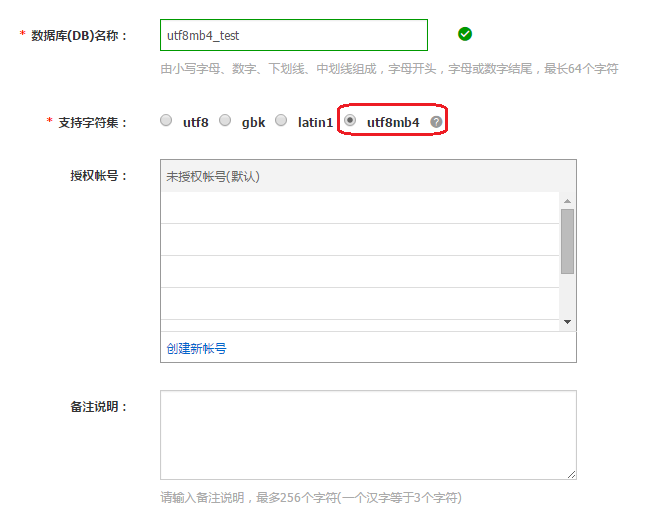Click the 授权帐号 field label
This screenshot has width=664, height=510.
click(x=98, y=176)
